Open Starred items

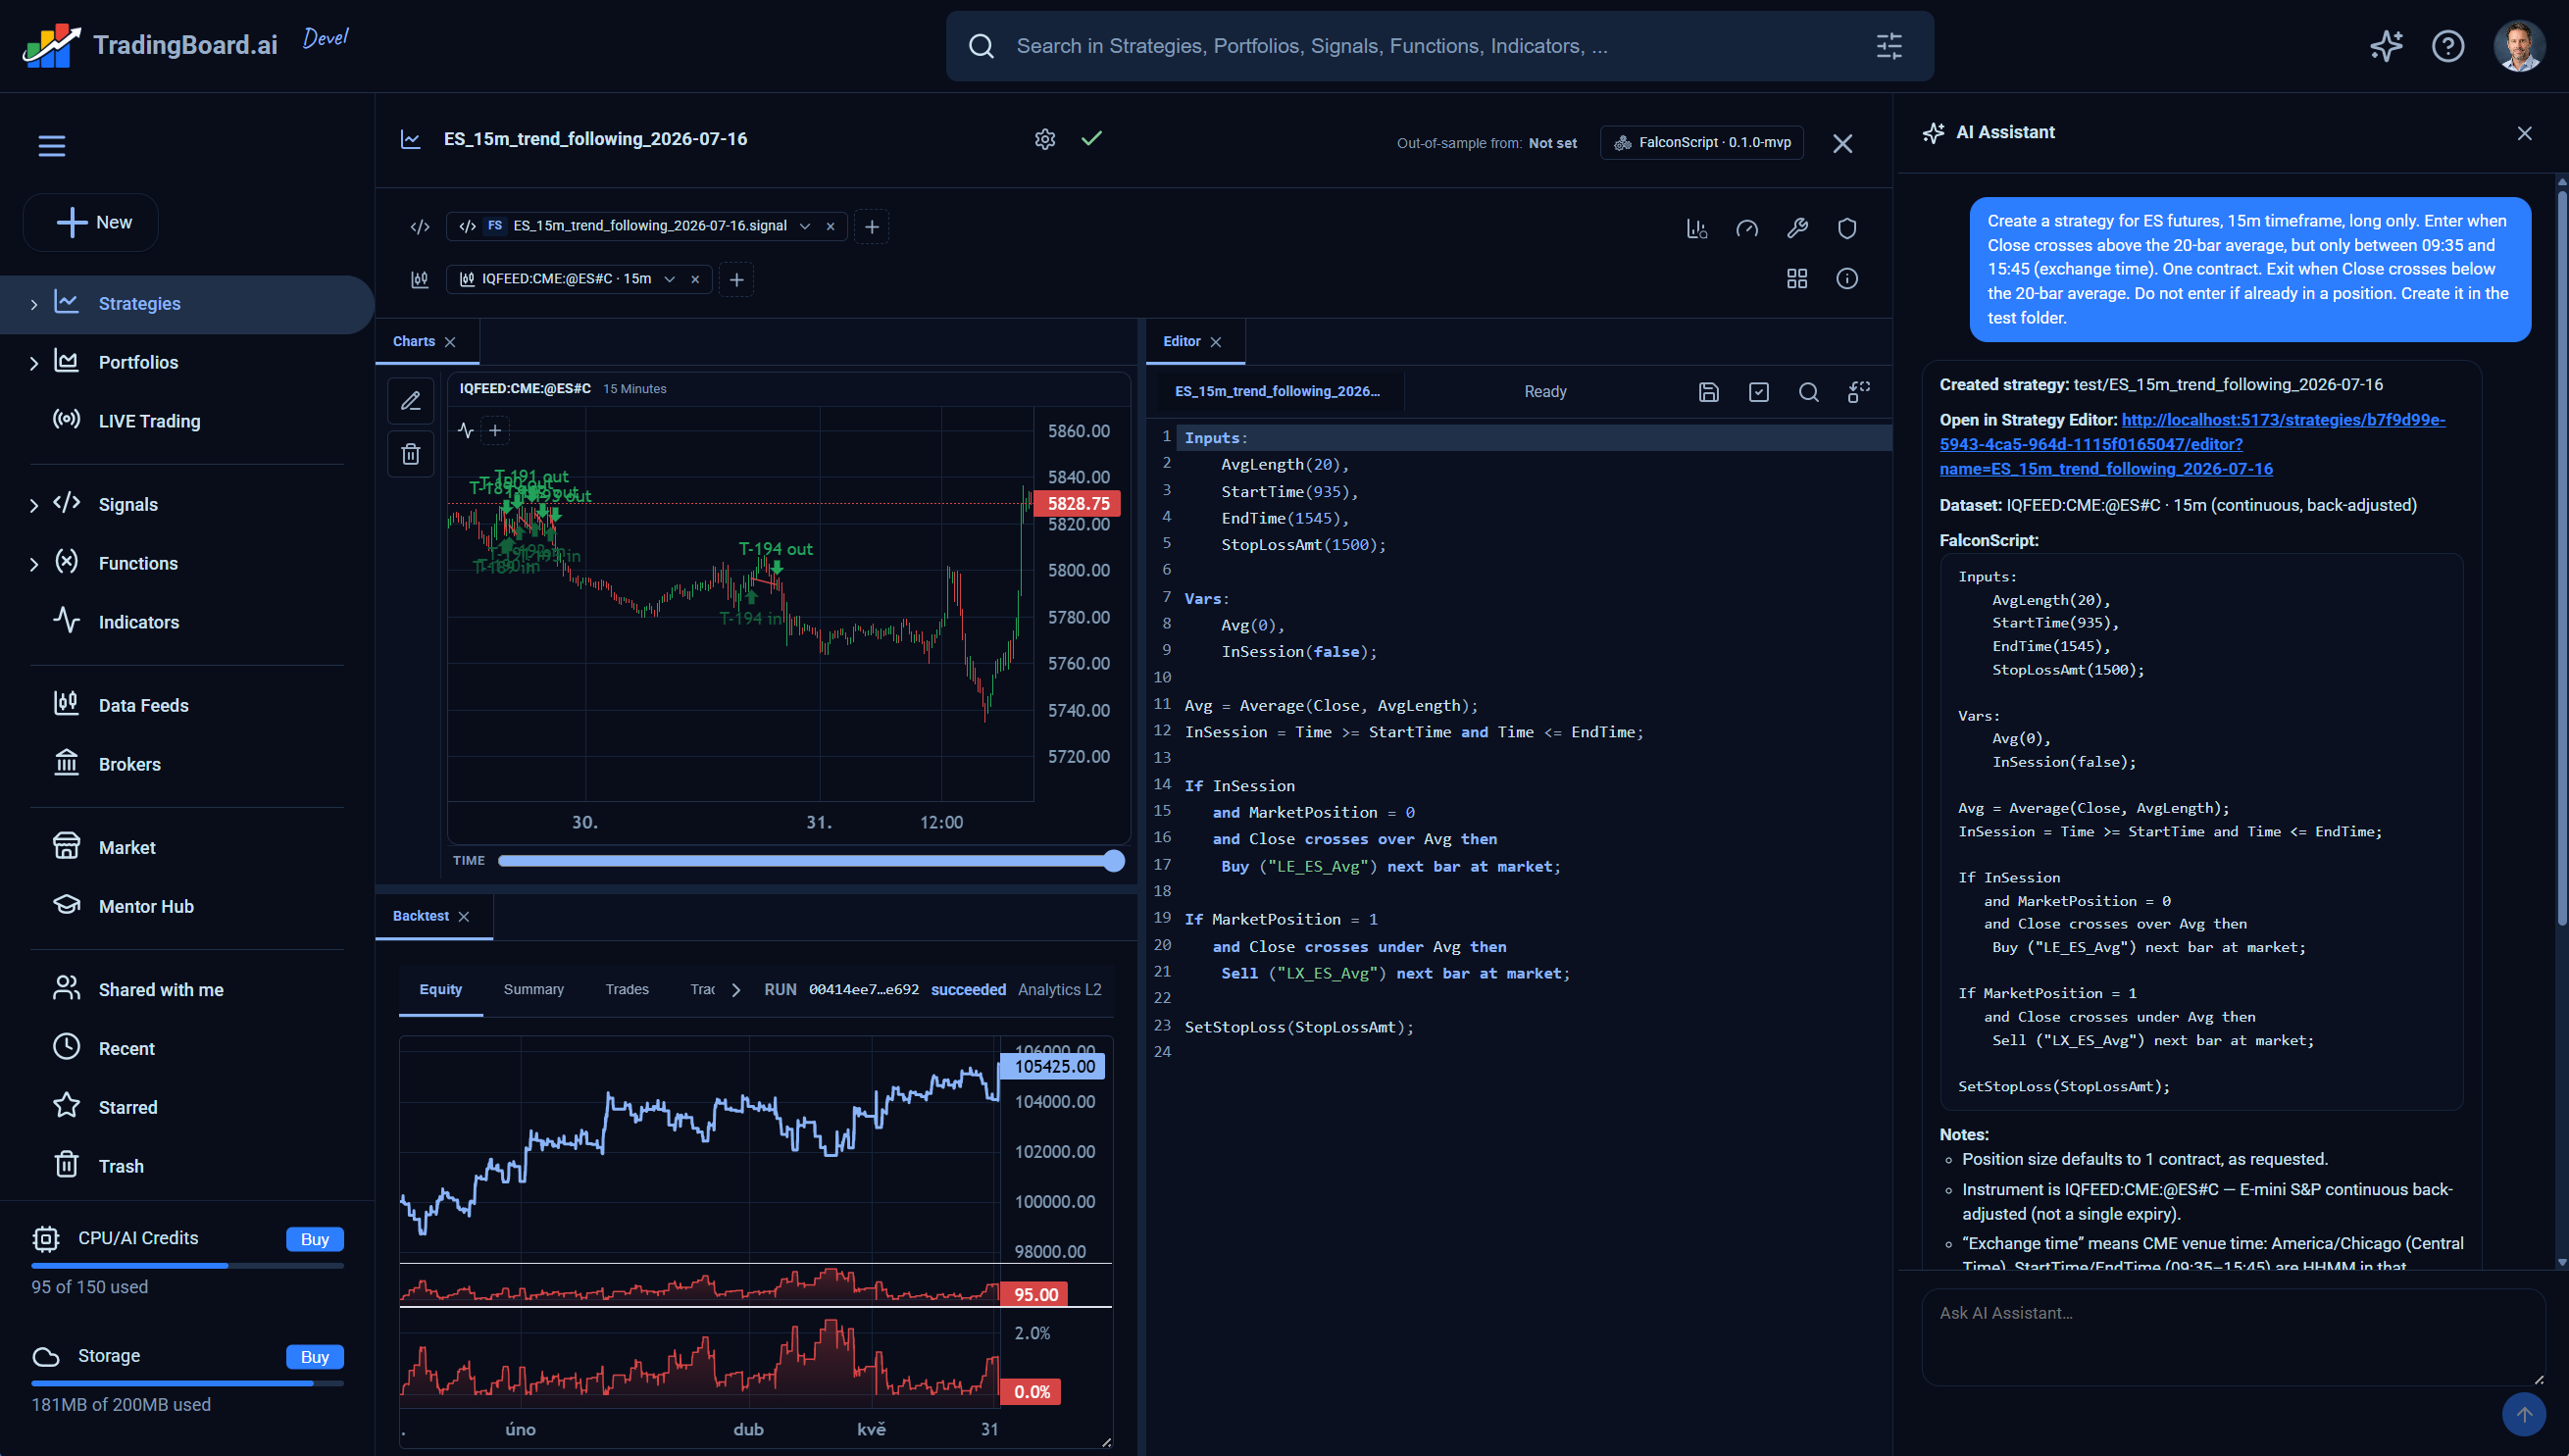pos(127,1107)
